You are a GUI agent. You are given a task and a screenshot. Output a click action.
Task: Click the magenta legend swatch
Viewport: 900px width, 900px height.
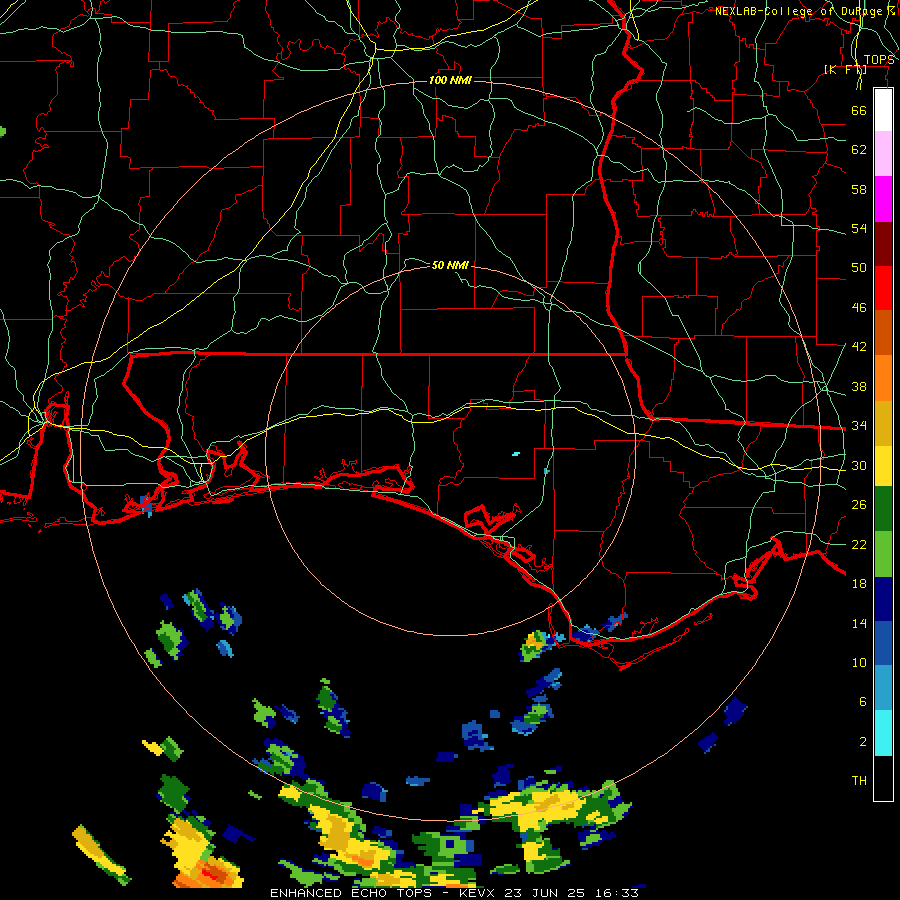(x=883, y=199)
